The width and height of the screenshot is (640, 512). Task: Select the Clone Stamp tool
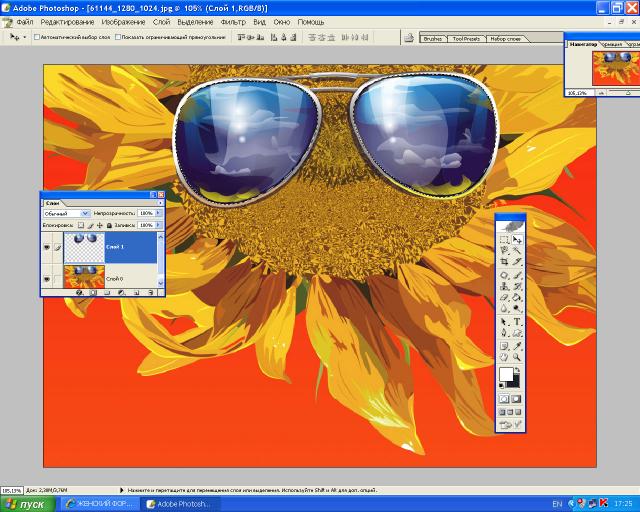(504, 287)
